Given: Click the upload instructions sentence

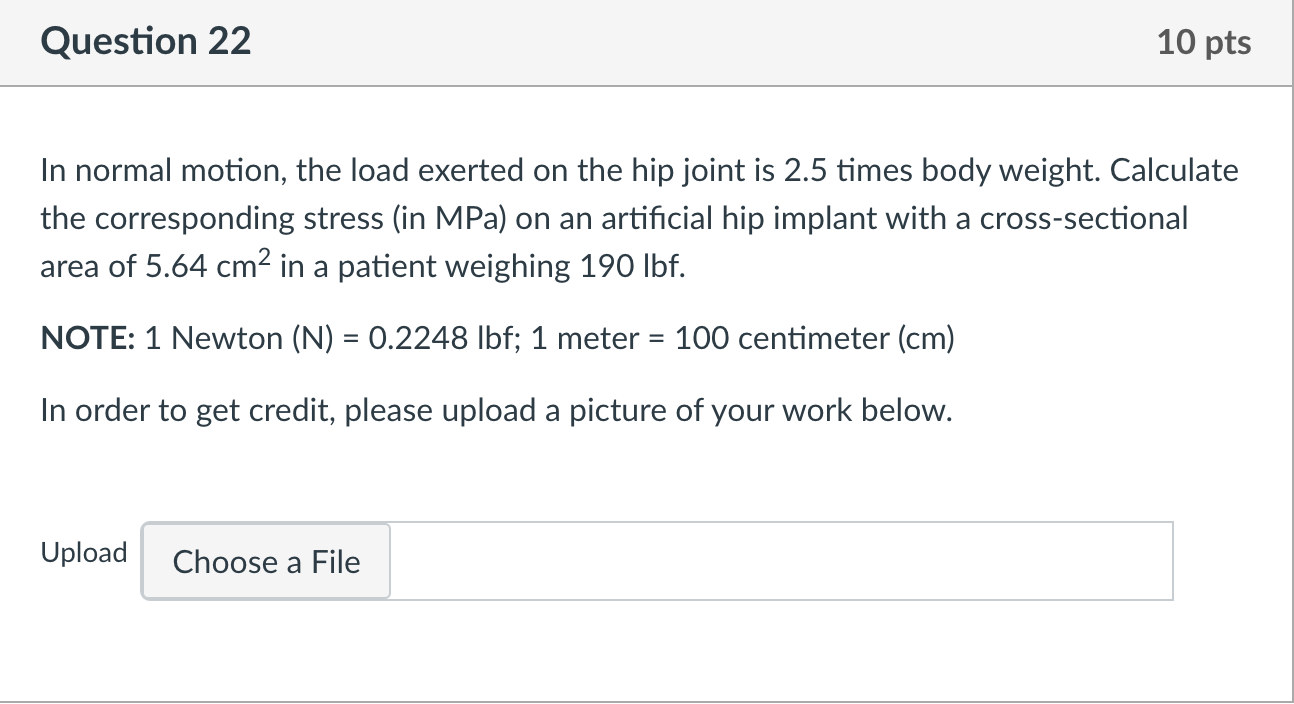Looking at the screenshot, I should [x=495, y=409].
